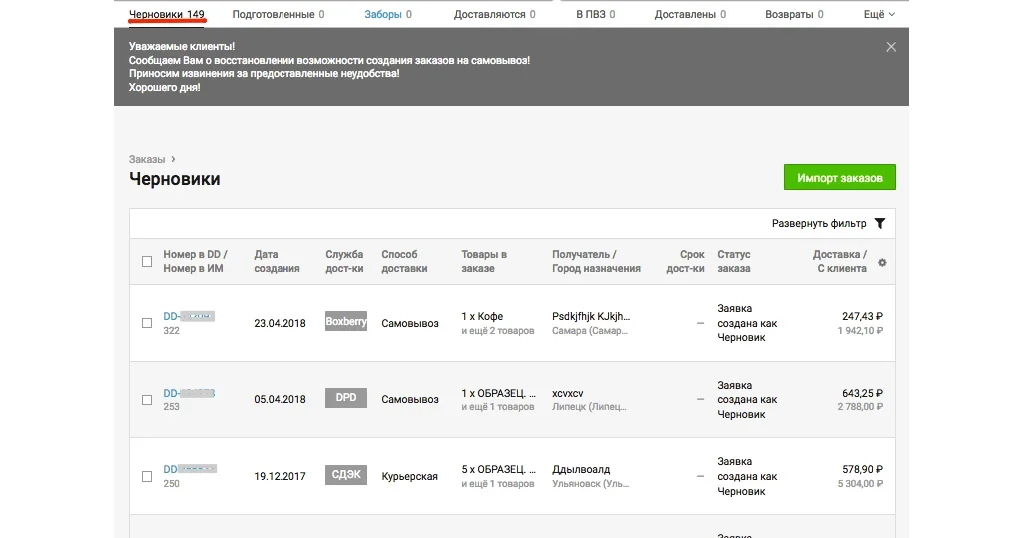Click the Черновики page heading
Image resolution: width=1024 pixels, height=538 pixels.
(174, 179)
